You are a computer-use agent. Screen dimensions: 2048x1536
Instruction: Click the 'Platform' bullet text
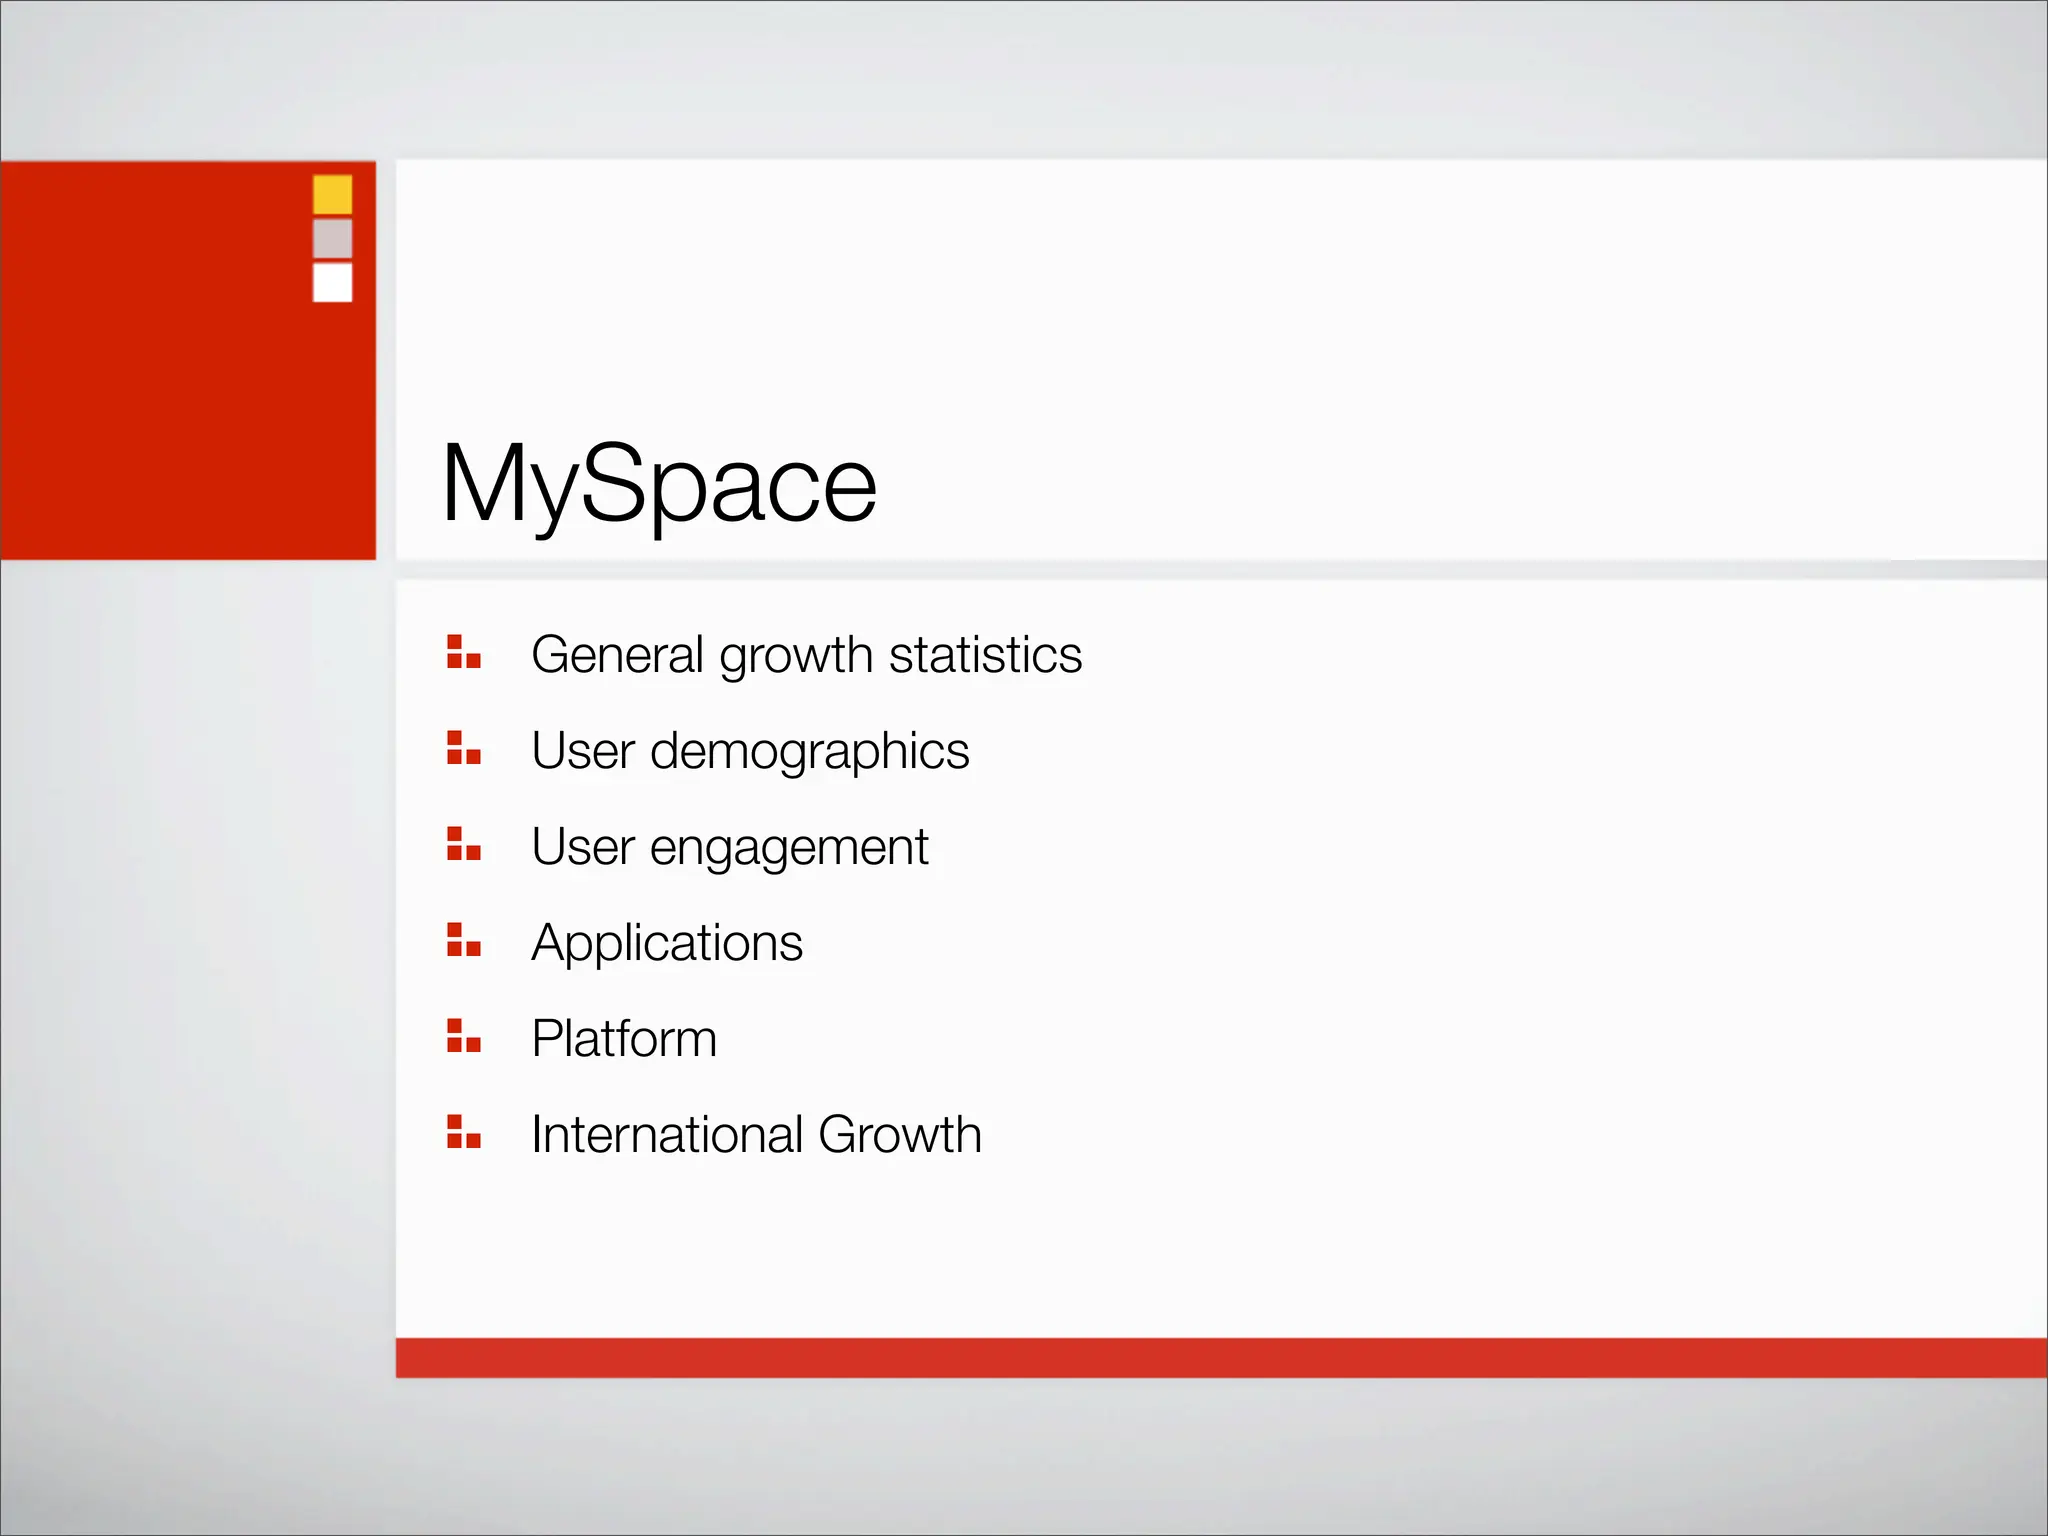tap(624, 1039)
